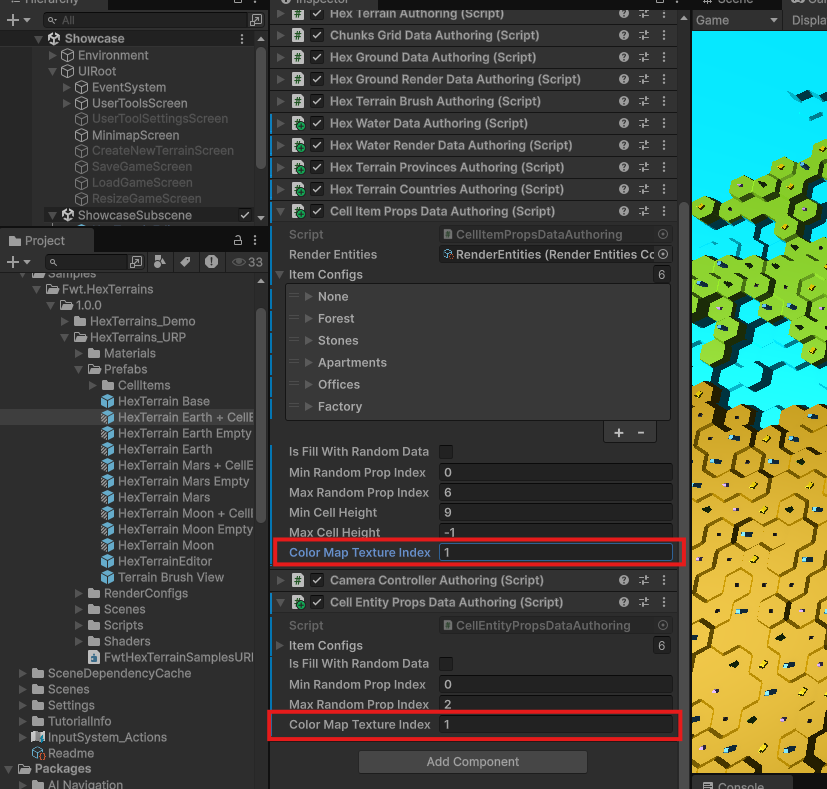Expand the Forest item config
The image size is (827, 789).
(x=309, y=319)
